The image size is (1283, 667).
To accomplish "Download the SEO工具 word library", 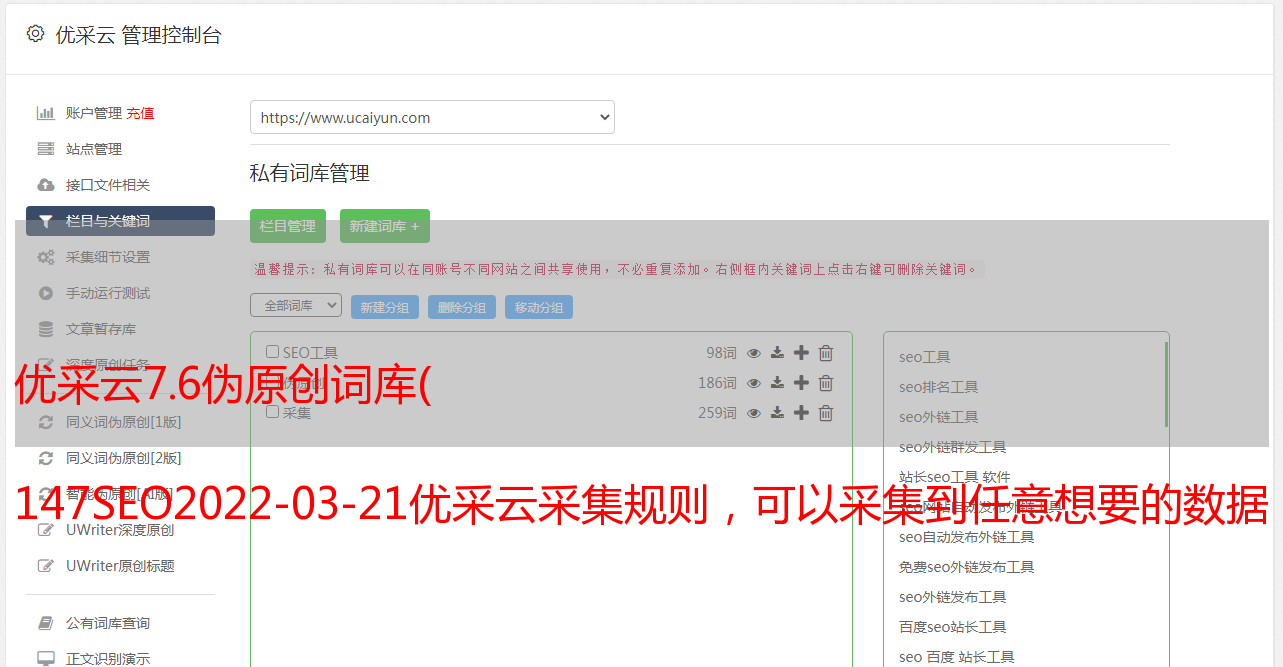I will [x=777, y=353].
